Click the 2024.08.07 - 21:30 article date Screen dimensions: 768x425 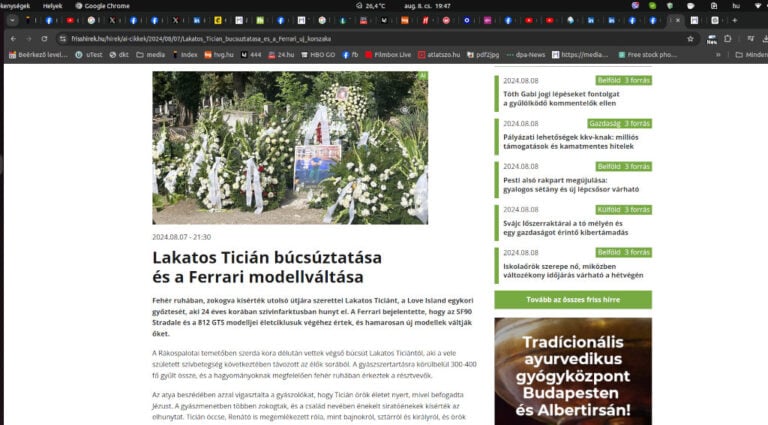(x=181, y=237)
